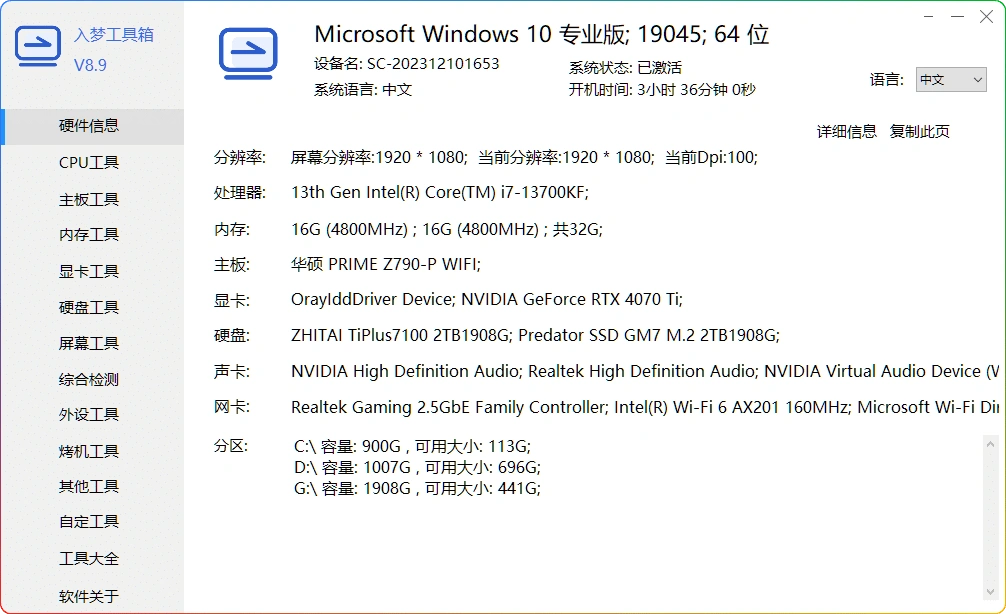
Task: Open 硬盘工具 to view disk tools
Action: tap(90, 307)
